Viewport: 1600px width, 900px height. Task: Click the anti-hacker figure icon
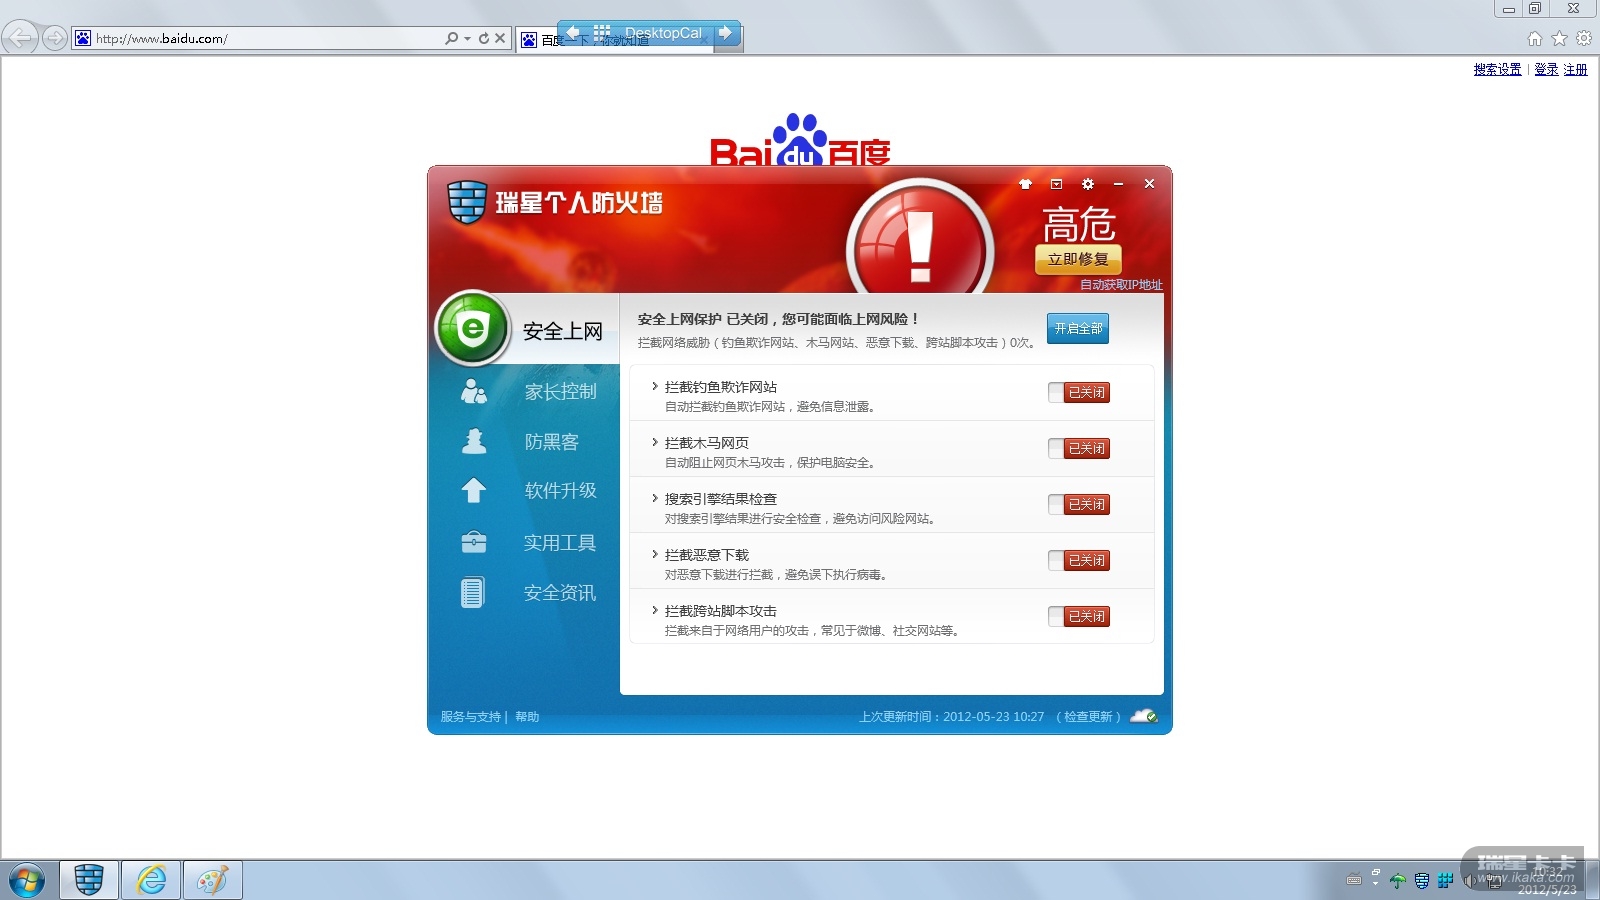point(474,441)
